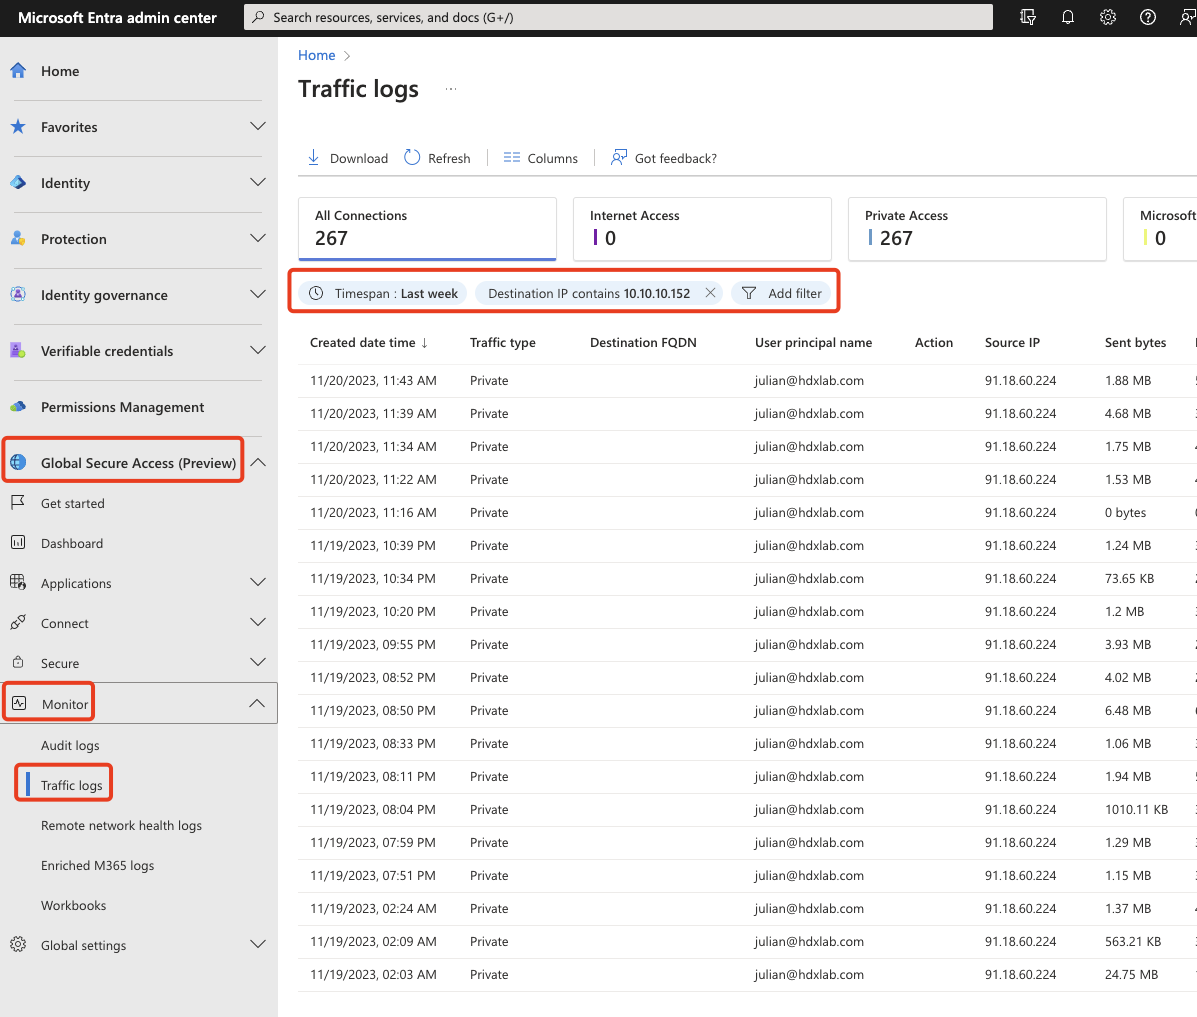Select the Private Access connections card
Image resolution: width=1197 pixels, height=1017 pixels.
coord(977,229)
